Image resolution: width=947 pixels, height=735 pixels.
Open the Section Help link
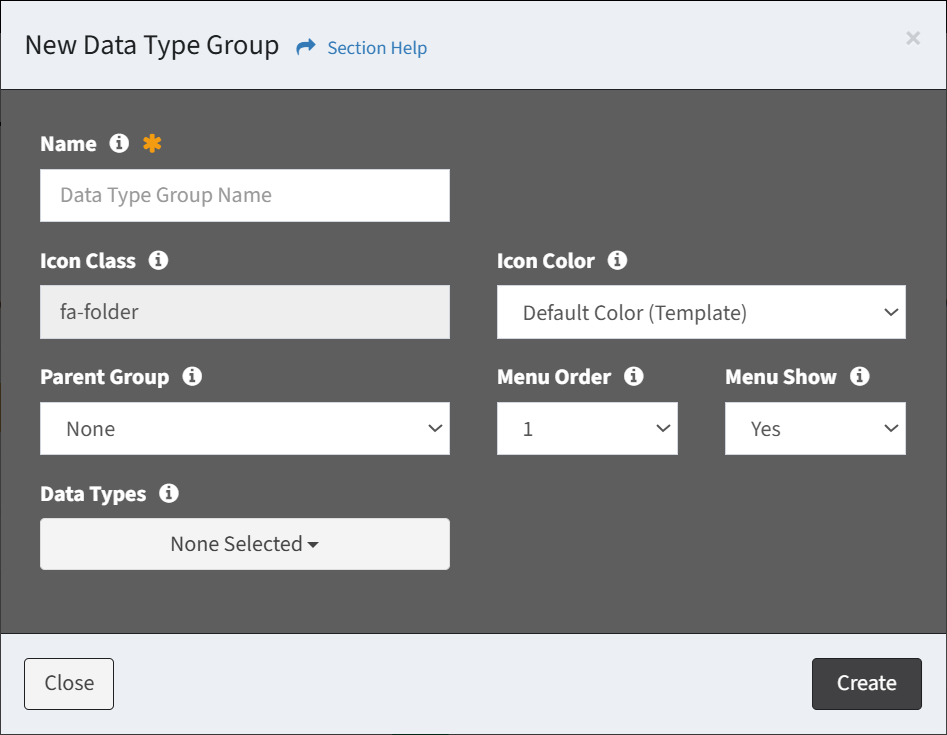[x=377, y=48]
